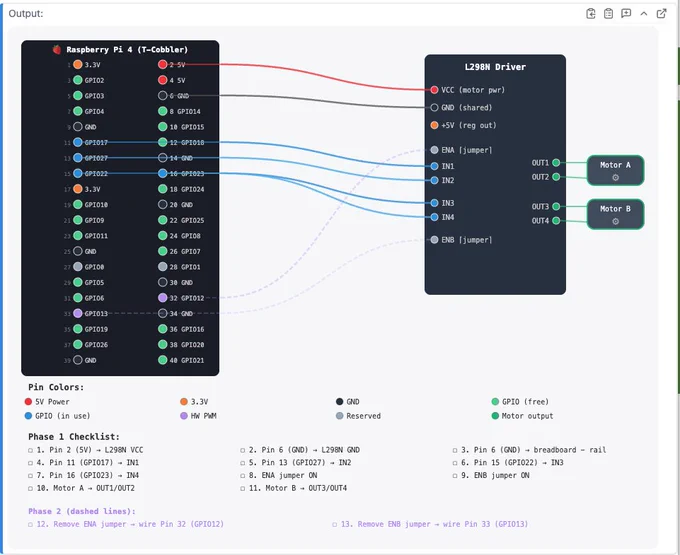The image size is (680, 555).
Task: Click the Raspberry Pi 4 (T-Cobbler) title
Action: pos(127,49)
